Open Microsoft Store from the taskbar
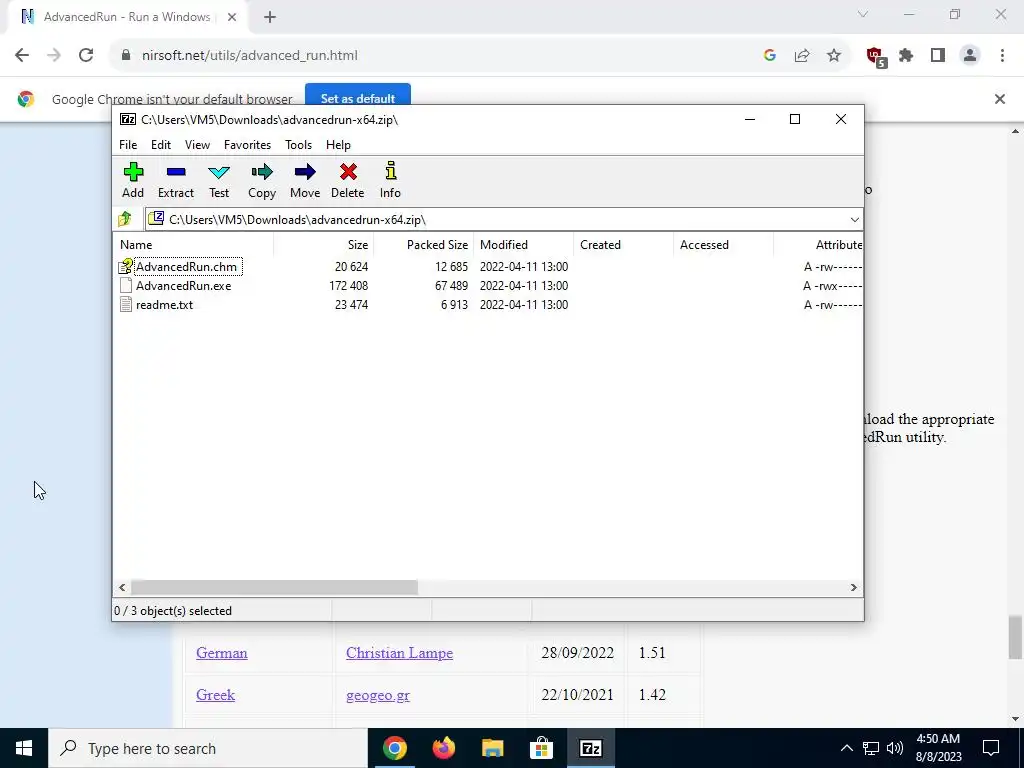The height and width of the screenshot is (768, 1024). pos(541,748)
